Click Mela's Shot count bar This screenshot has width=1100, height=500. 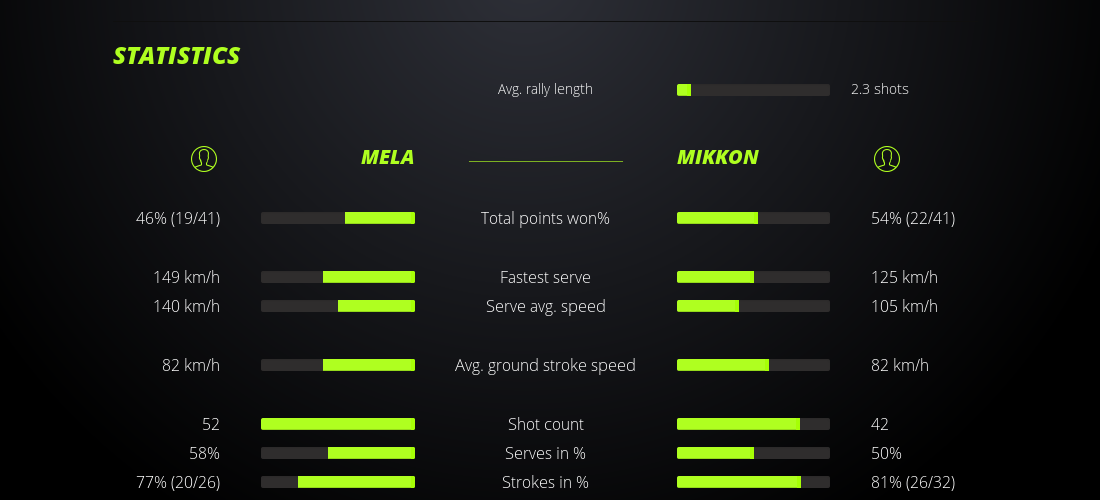[338, 424]
